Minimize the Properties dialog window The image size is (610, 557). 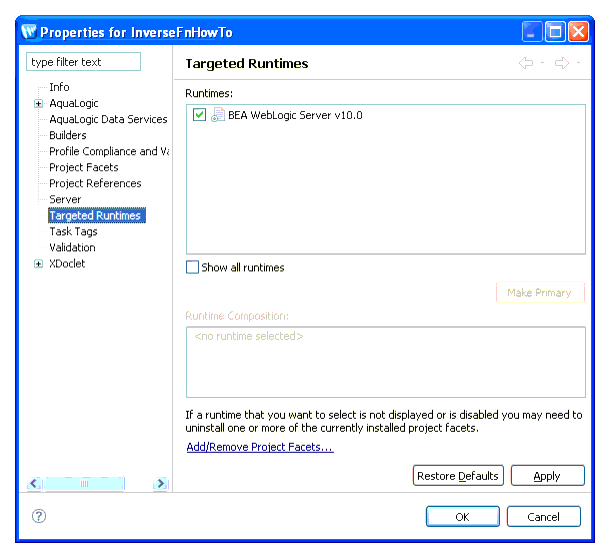click(x=532, y=32)
